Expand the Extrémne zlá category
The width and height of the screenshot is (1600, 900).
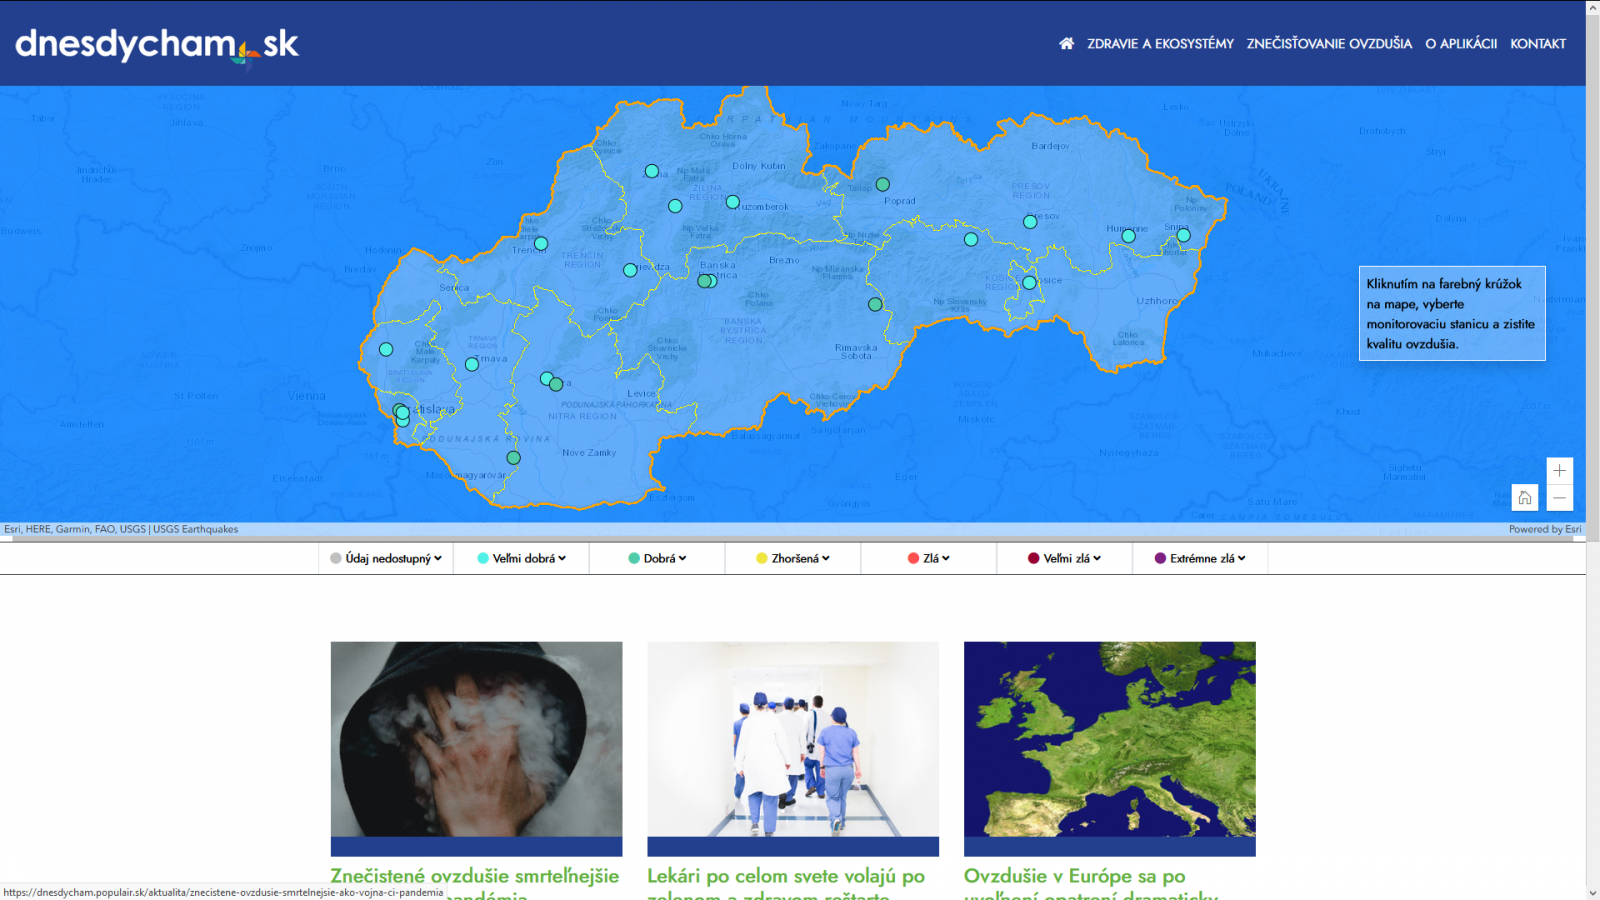(x=1200, y=559)
